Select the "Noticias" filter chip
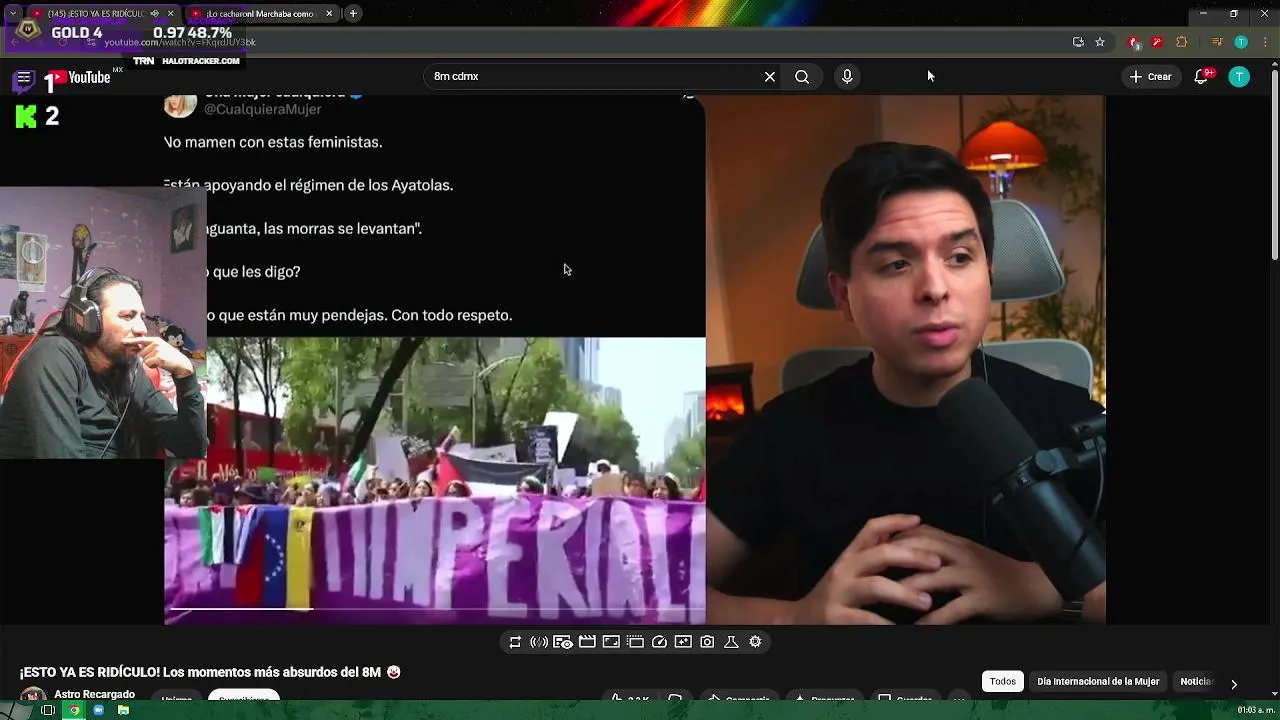 [x=1196, y=682]
